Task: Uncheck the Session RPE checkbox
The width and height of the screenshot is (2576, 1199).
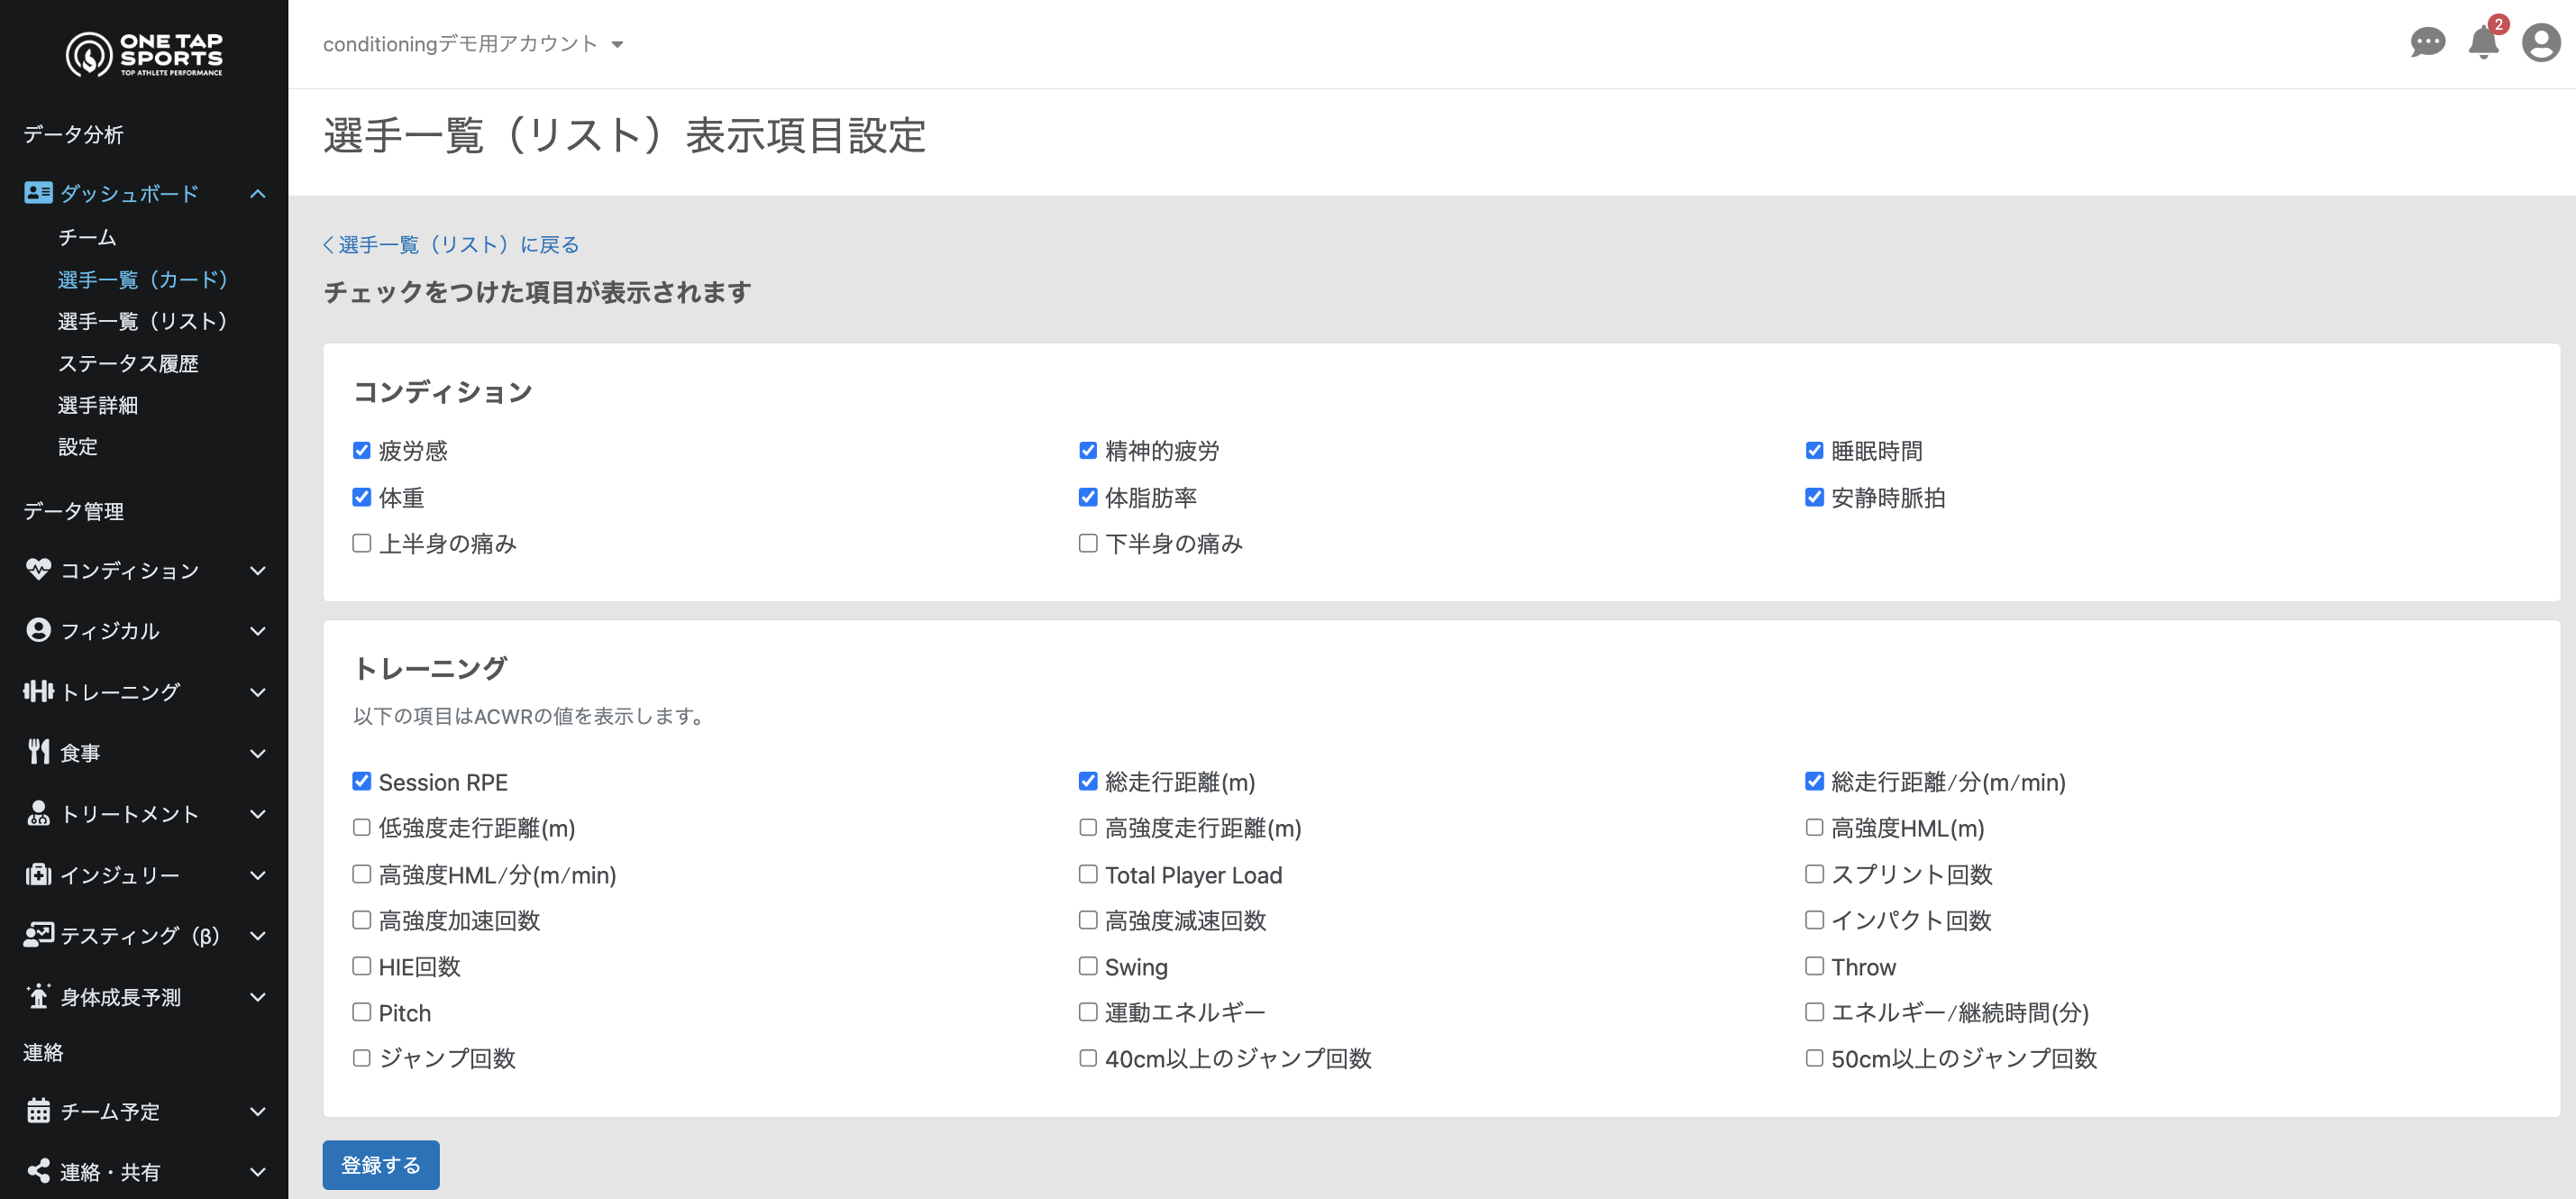Action: point(362,782)
